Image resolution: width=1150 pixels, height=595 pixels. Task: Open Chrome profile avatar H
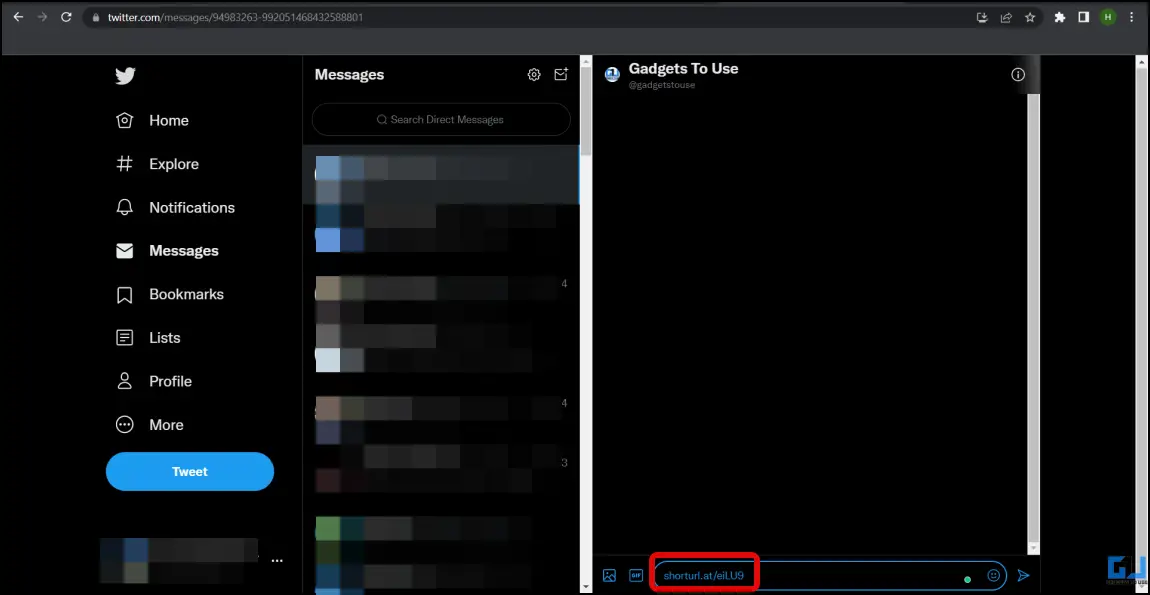1107,17
